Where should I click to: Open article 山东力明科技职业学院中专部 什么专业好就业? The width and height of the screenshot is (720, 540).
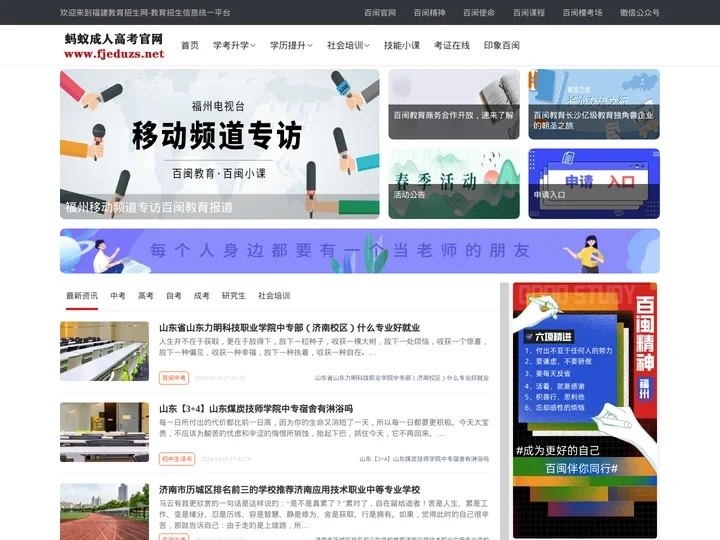coord(289,327)
